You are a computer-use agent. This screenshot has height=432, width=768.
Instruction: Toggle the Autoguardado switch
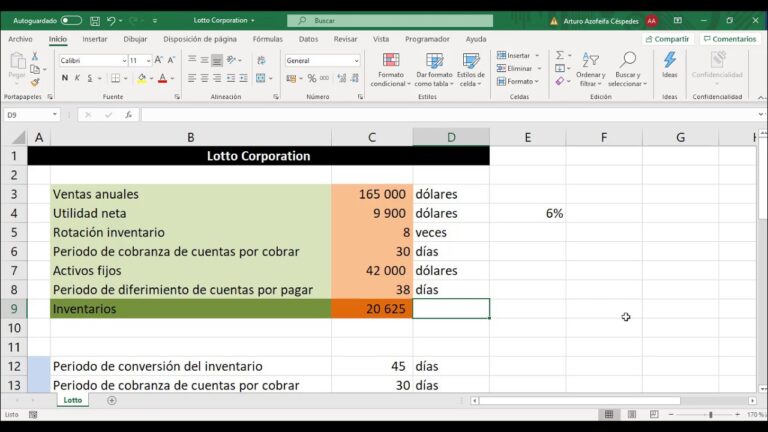click(x=71, y=21)
